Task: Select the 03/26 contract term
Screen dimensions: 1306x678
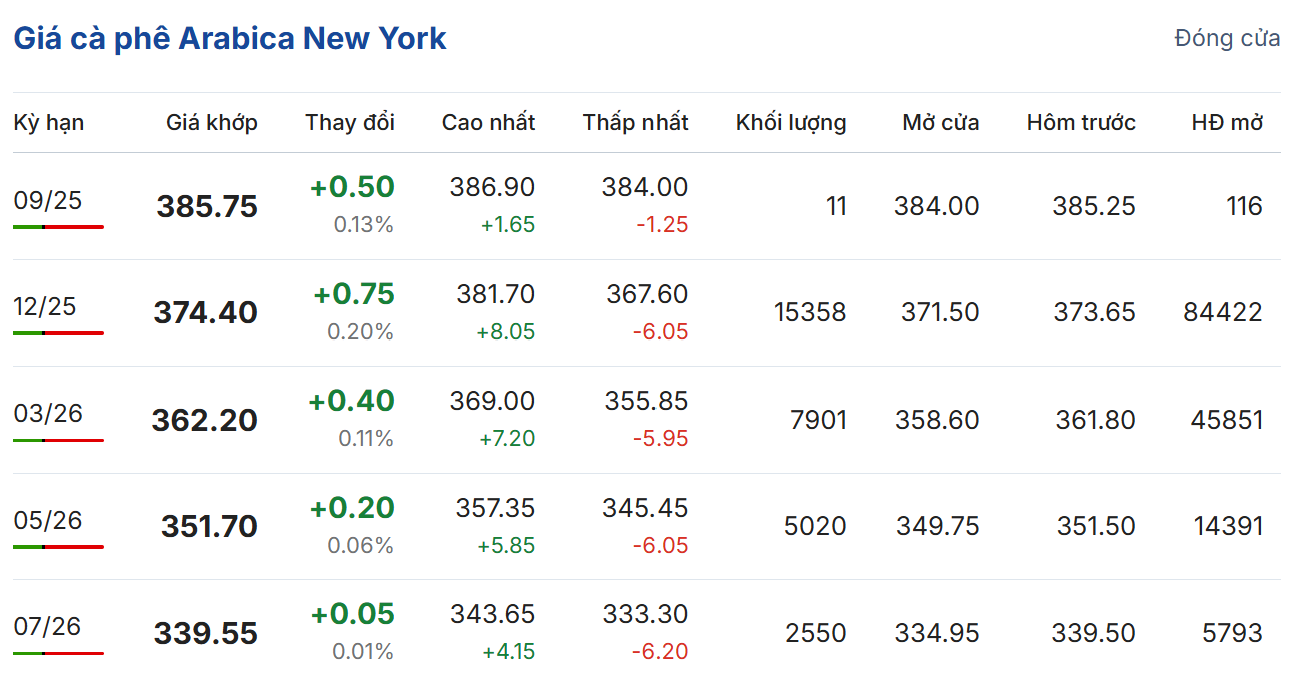Action: tap(48, 413)
